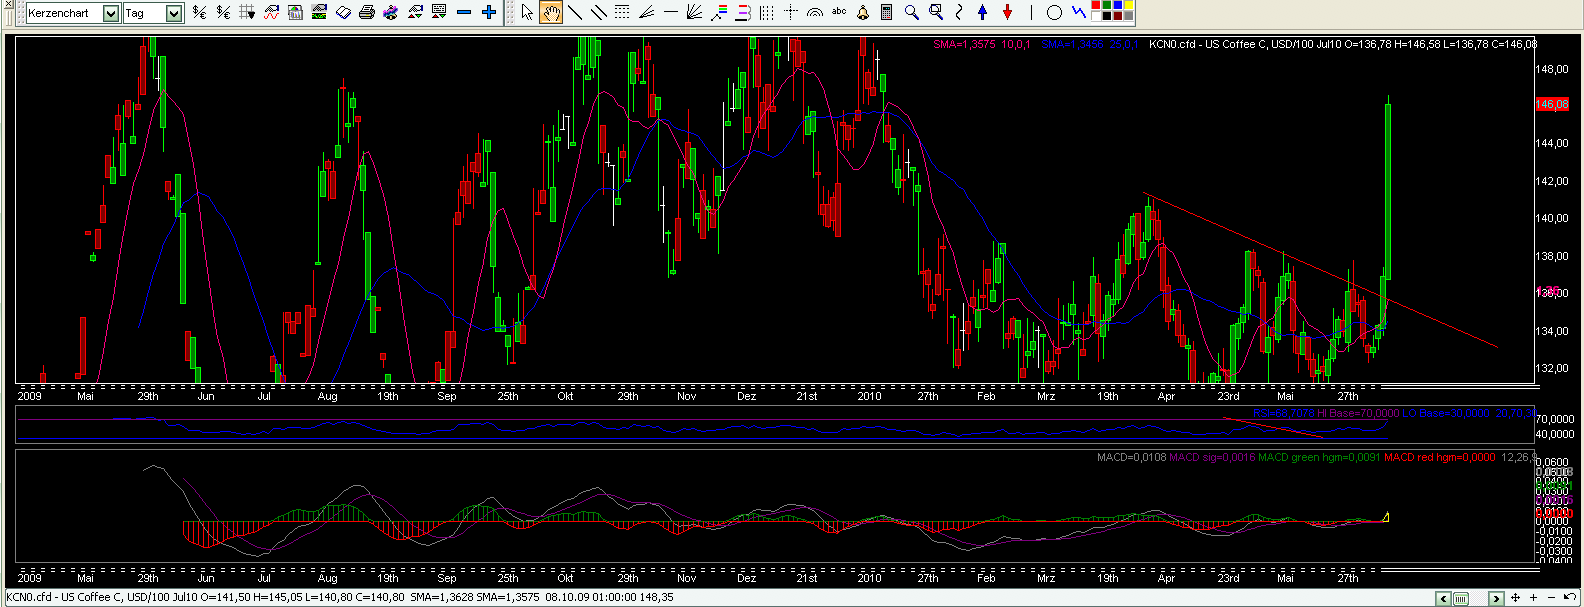Select the curved squiggle line tool

959,12
